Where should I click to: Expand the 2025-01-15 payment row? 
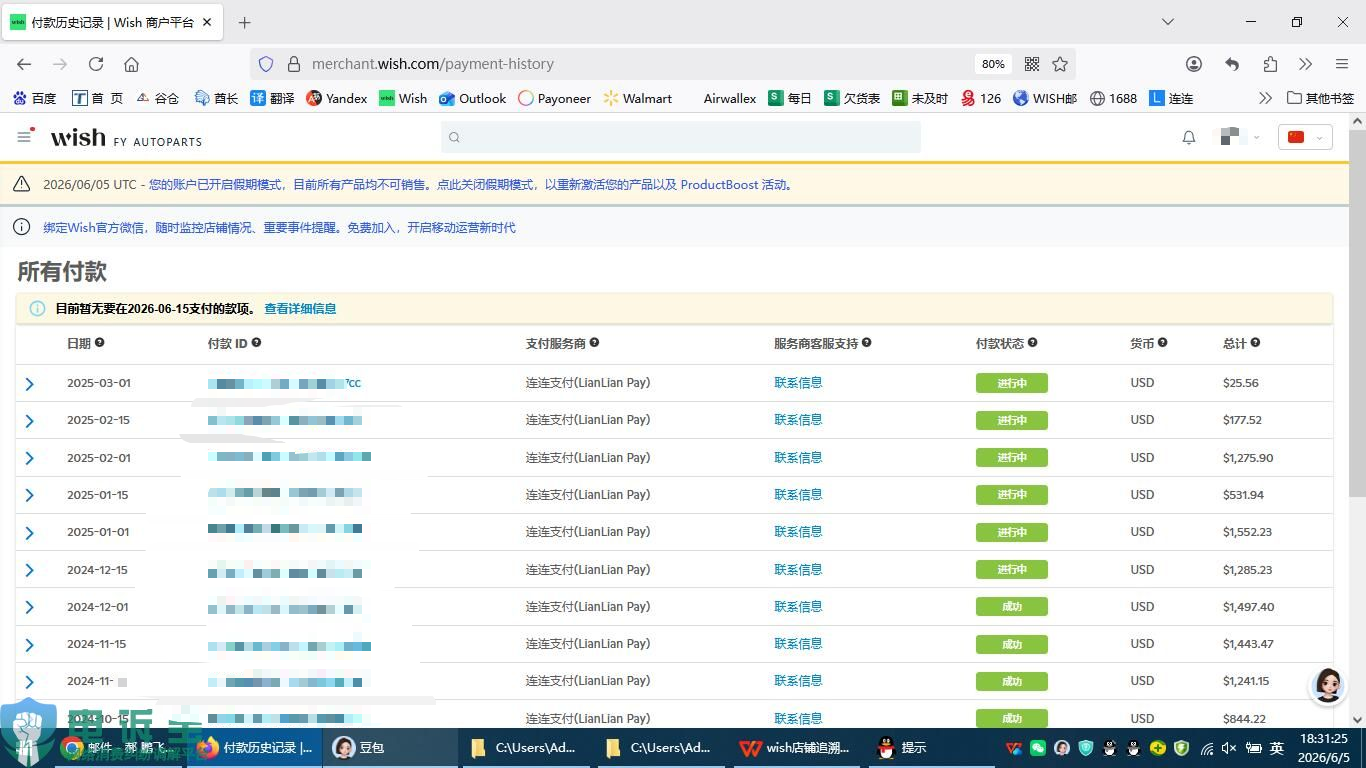coord(29,495)
